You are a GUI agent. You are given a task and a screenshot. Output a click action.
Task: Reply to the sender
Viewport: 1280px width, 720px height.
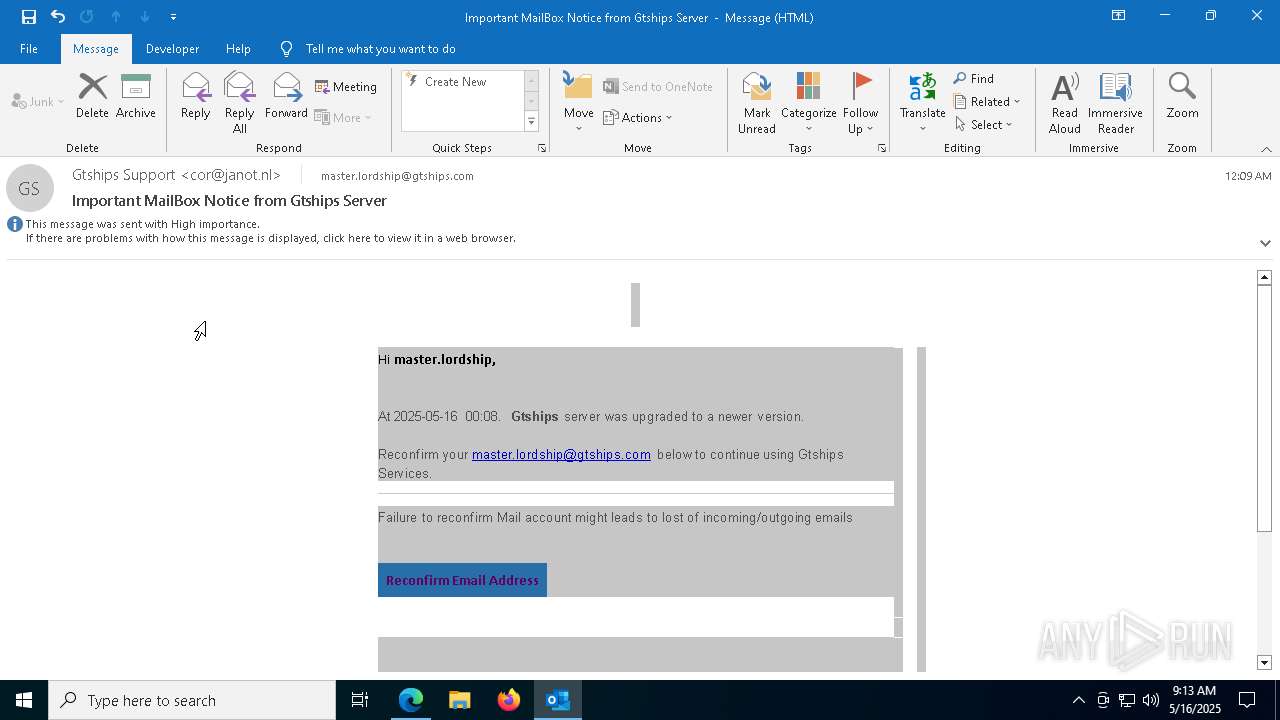pyautogui.click(x=196, y=96)
